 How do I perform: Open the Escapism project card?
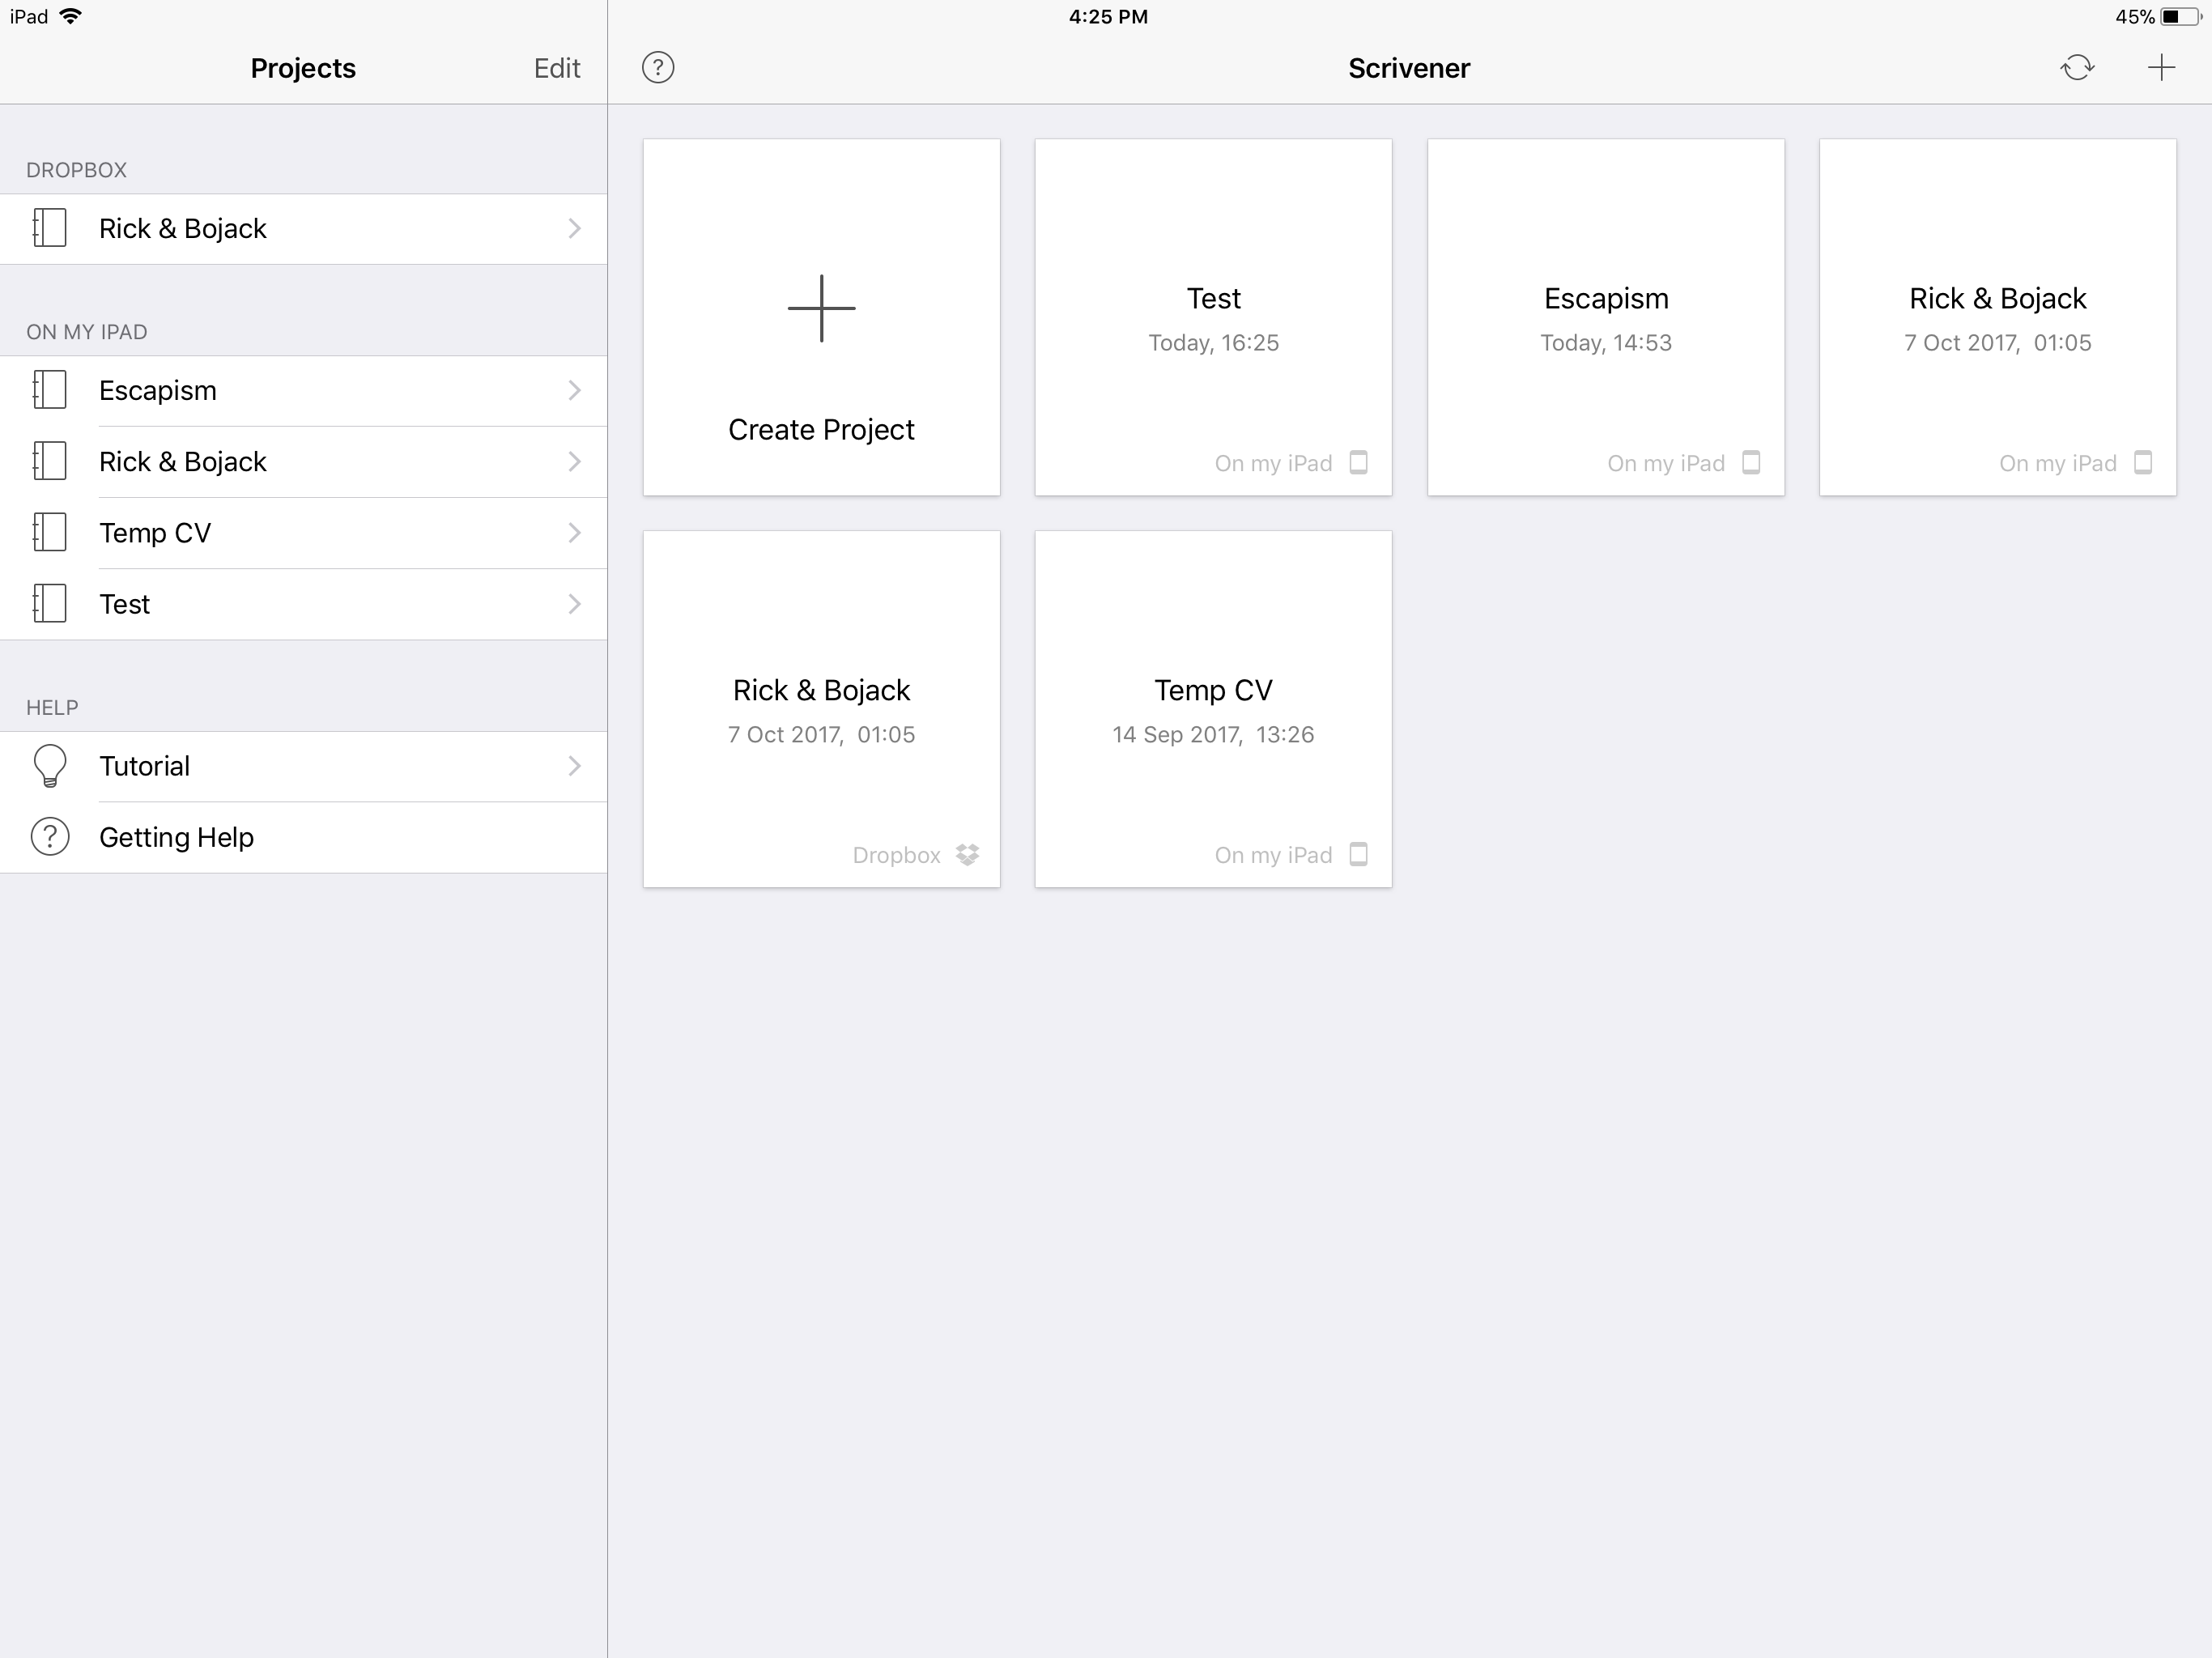click(1605, 317)
